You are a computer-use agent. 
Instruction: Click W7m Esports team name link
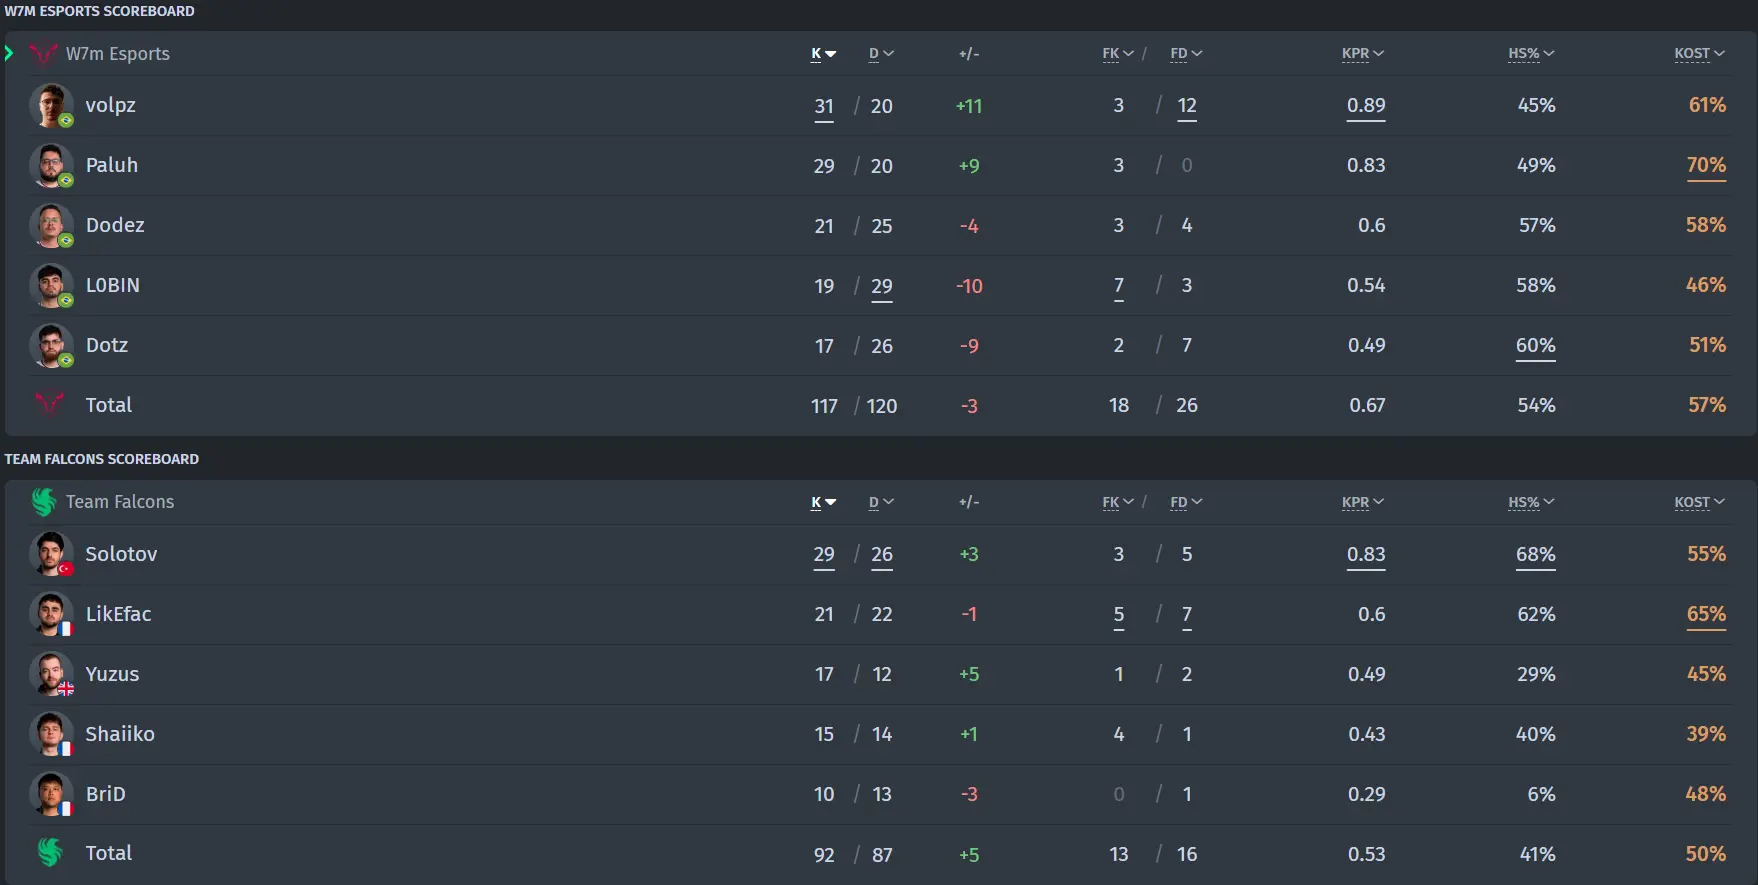click(118, 54)
